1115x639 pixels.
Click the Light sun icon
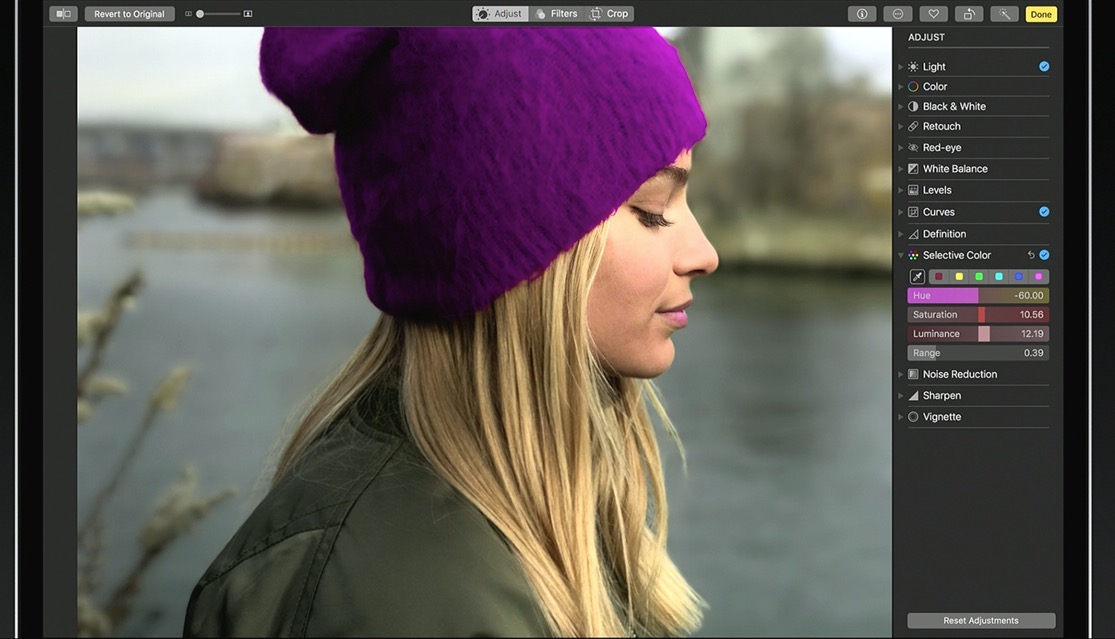tap(913, 66)
